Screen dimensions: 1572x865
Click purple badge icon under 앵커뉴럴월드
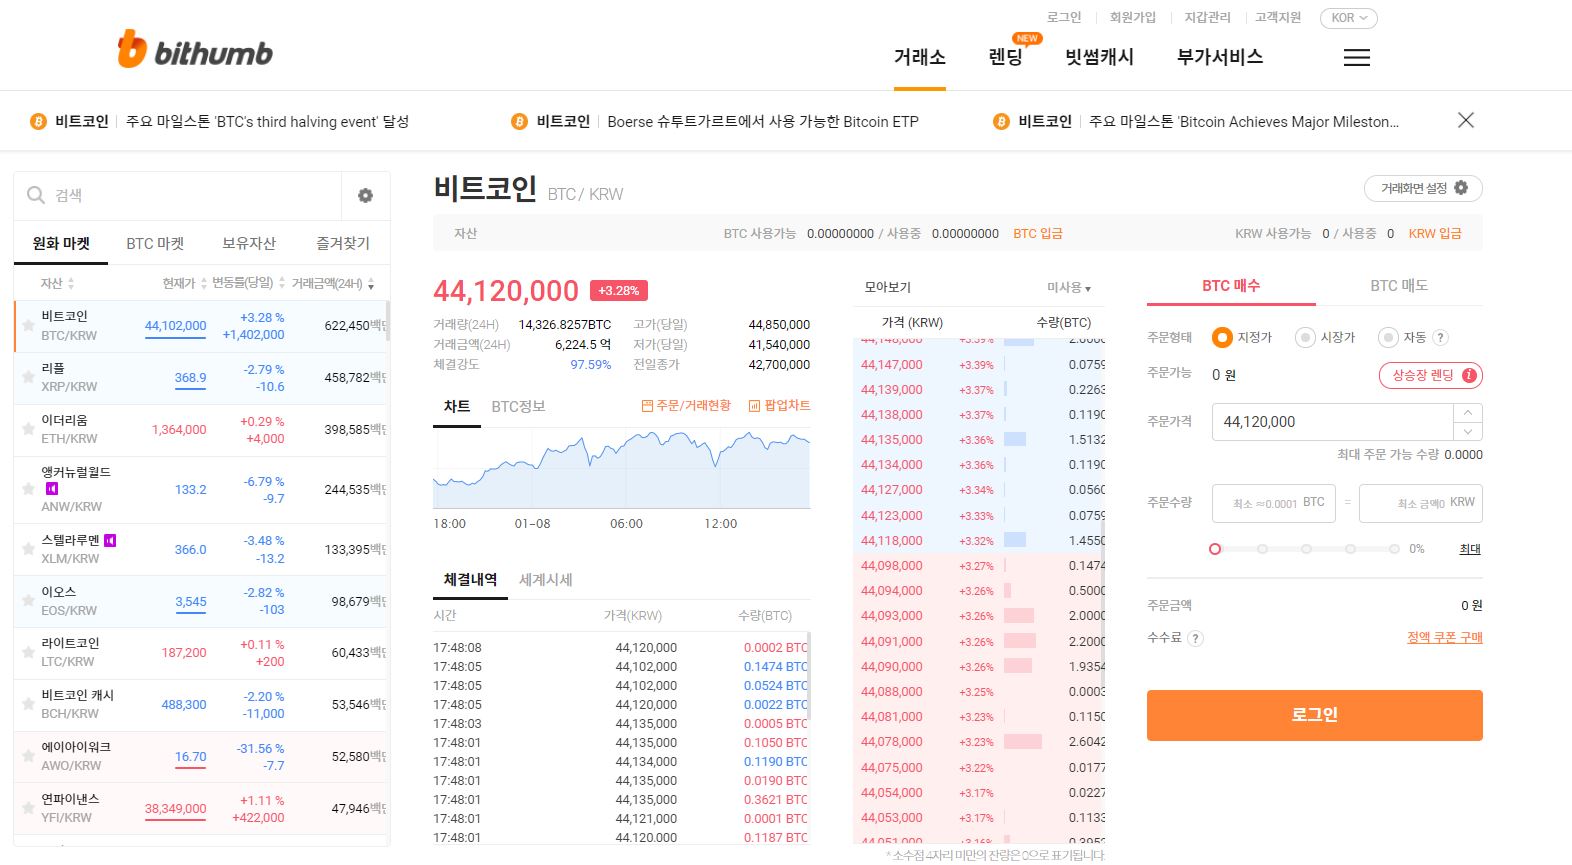point(52,489)
